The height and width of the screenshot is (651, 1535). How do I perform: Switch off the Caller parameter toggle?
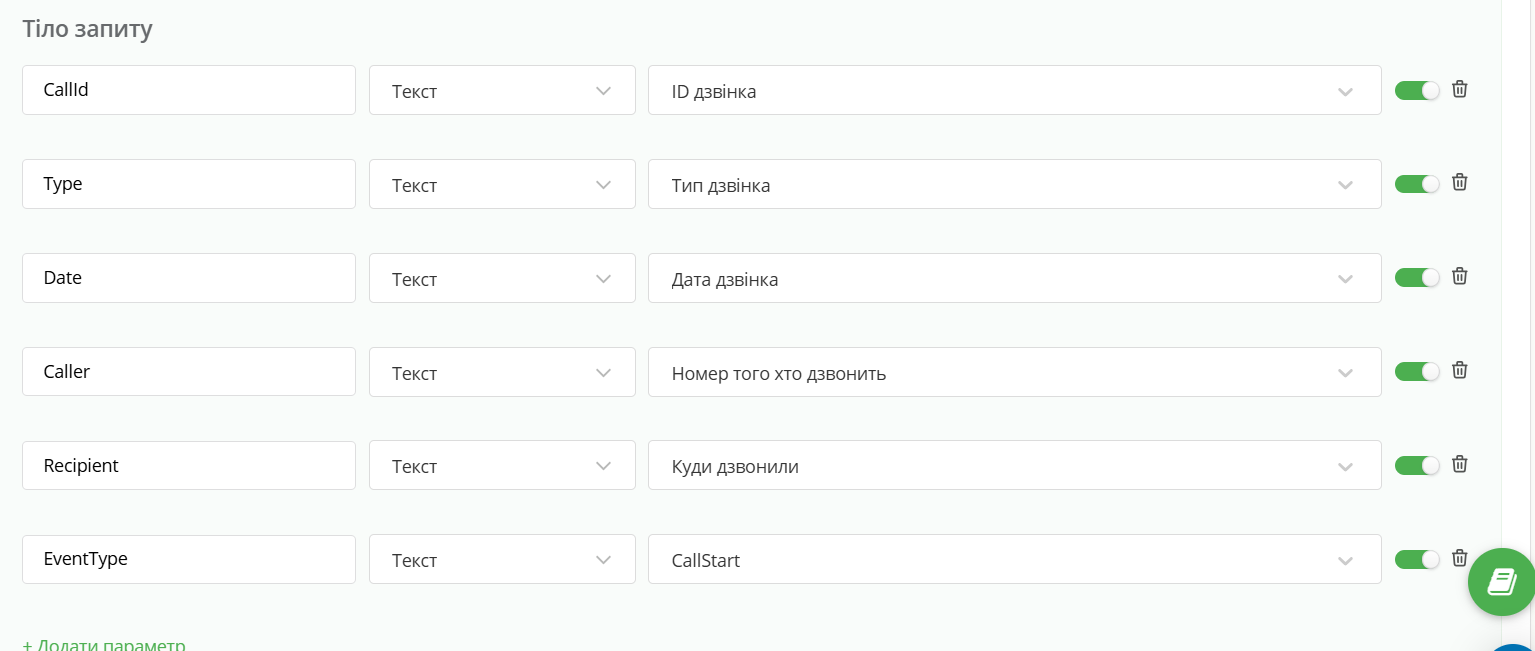click(x=1416, y=371)
